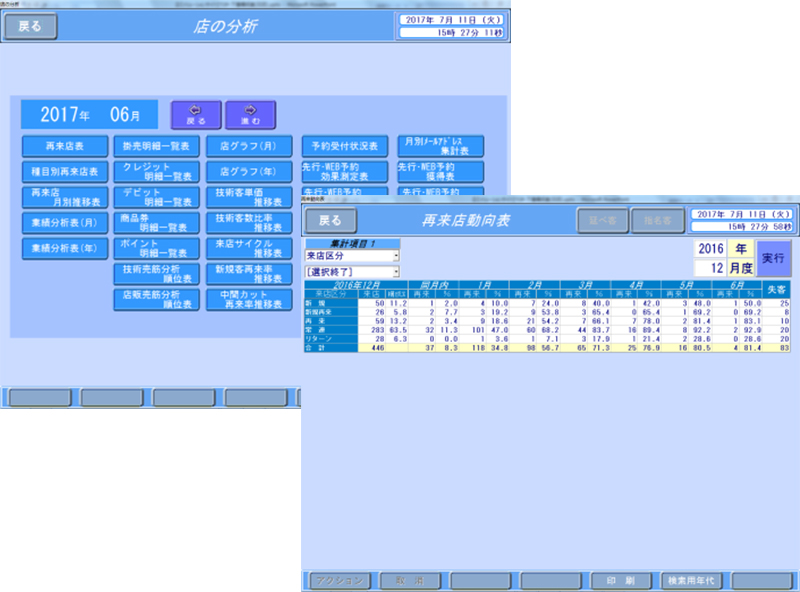The width and height of the screenshot is (800, 592).
Task: Open 再来店 月別推移表 report
Action: pyautogui.click(x=65, y=197)
